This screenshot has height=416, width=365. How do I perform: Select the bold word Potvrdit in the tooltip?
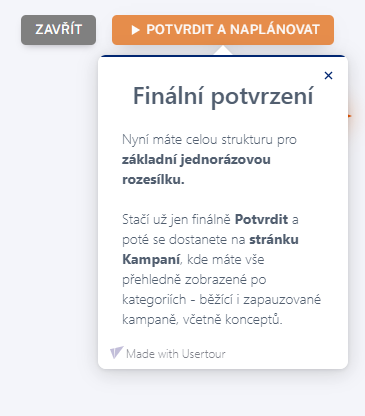261,219
